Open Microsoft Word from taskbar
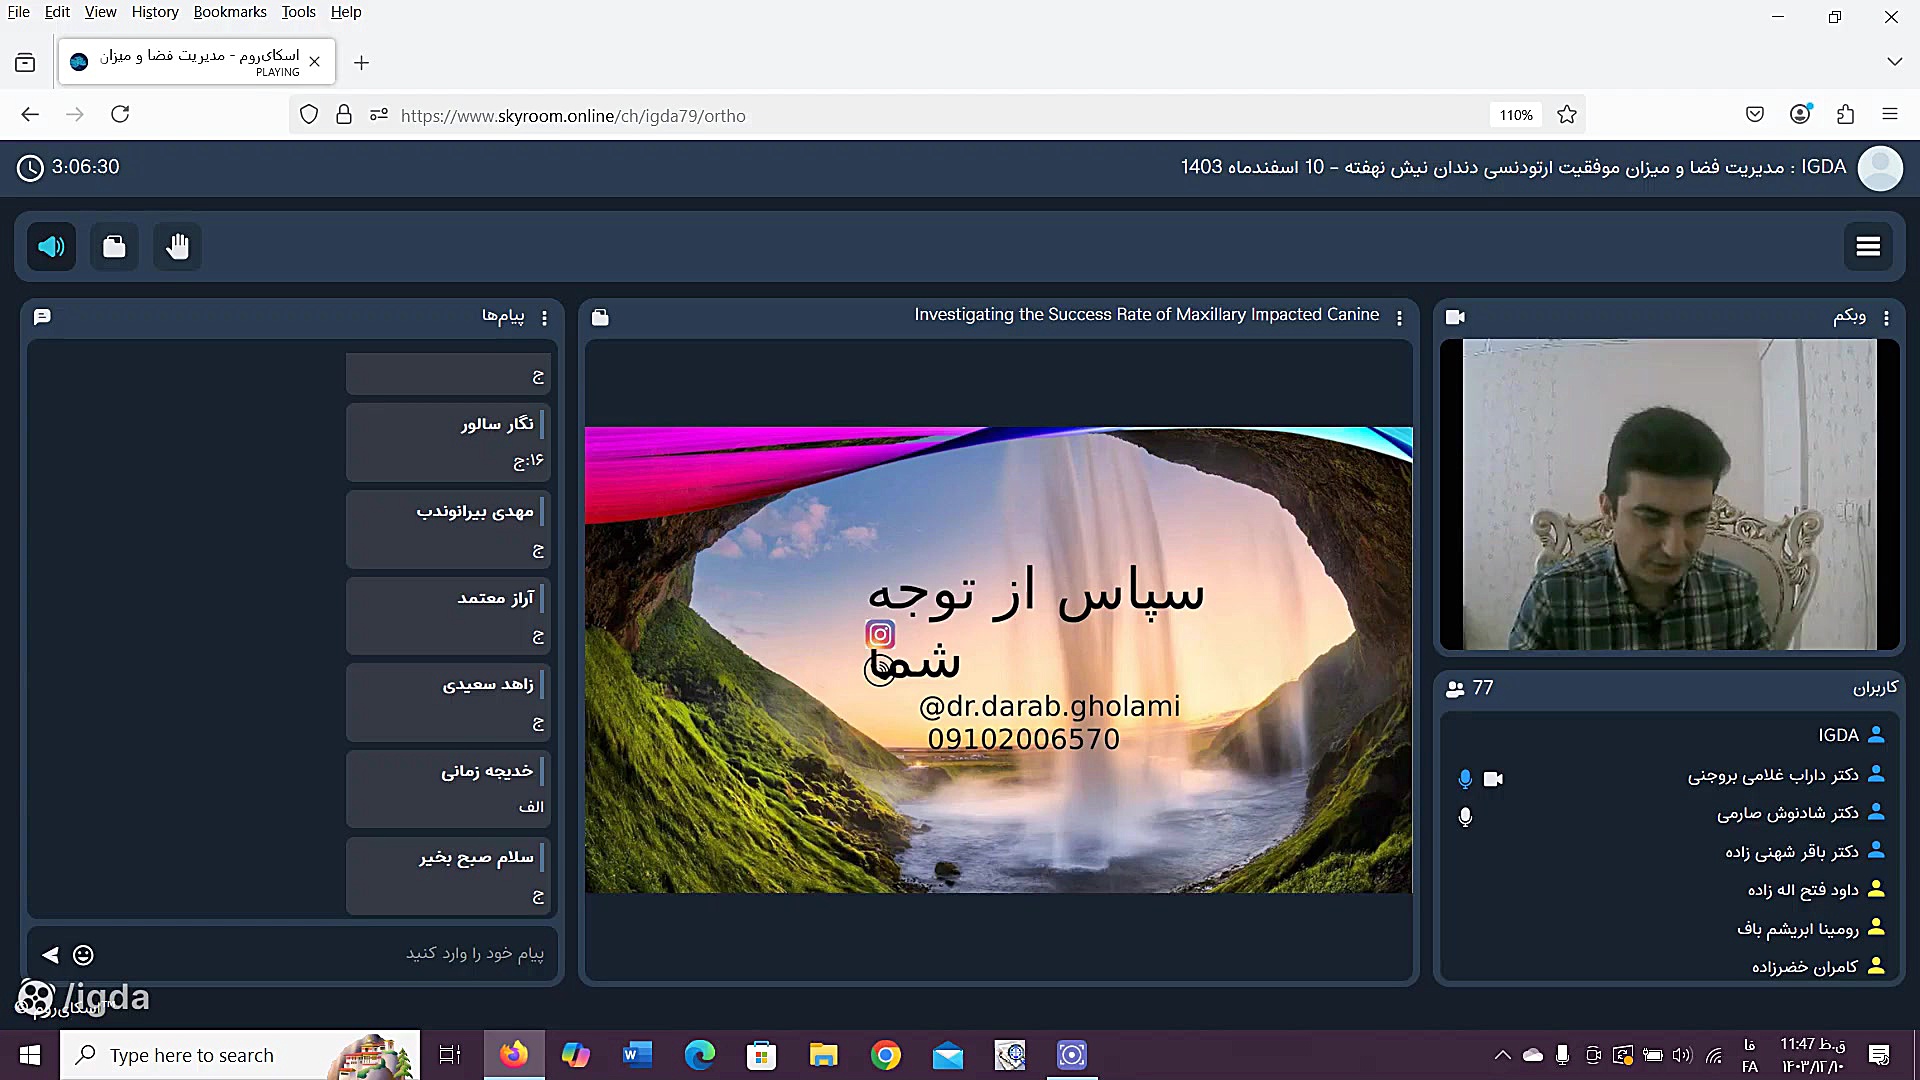 (x=637, y=1055)
